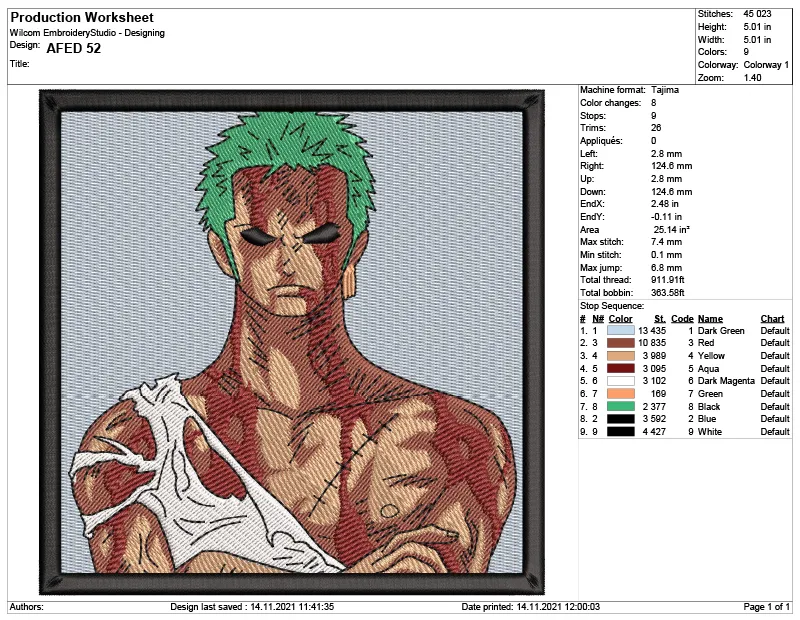800x620 pixels.
Task: Click the stitches value '45 023'
Action: (757, 14)
